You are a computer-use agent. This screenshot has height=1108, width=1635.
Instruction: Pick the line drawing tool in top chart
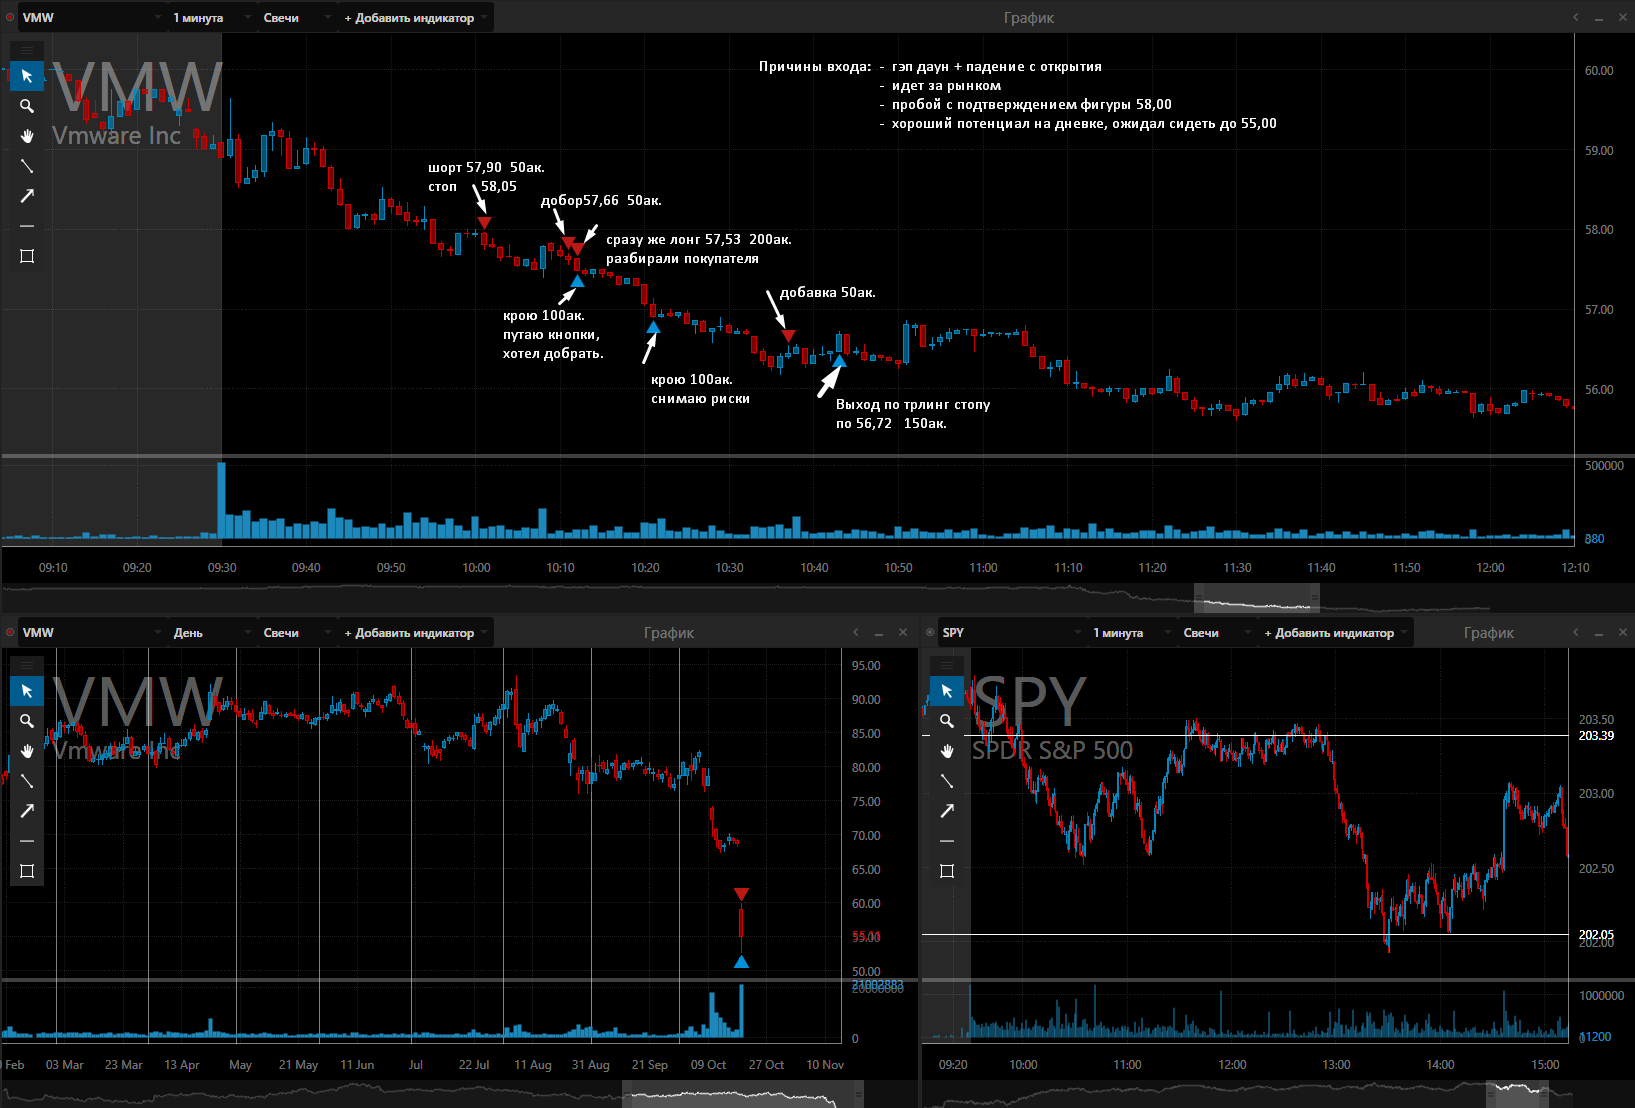tap(27, 166)
